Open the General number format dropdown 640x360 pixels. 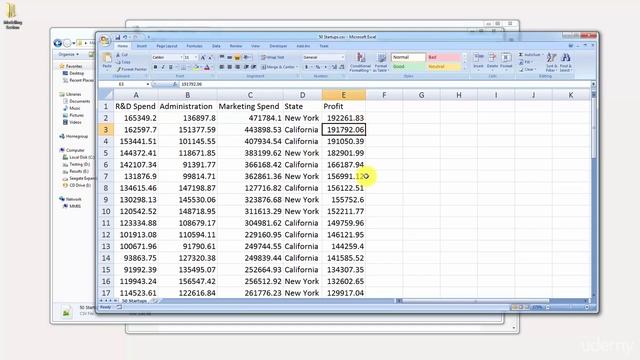tap(342, 58)
